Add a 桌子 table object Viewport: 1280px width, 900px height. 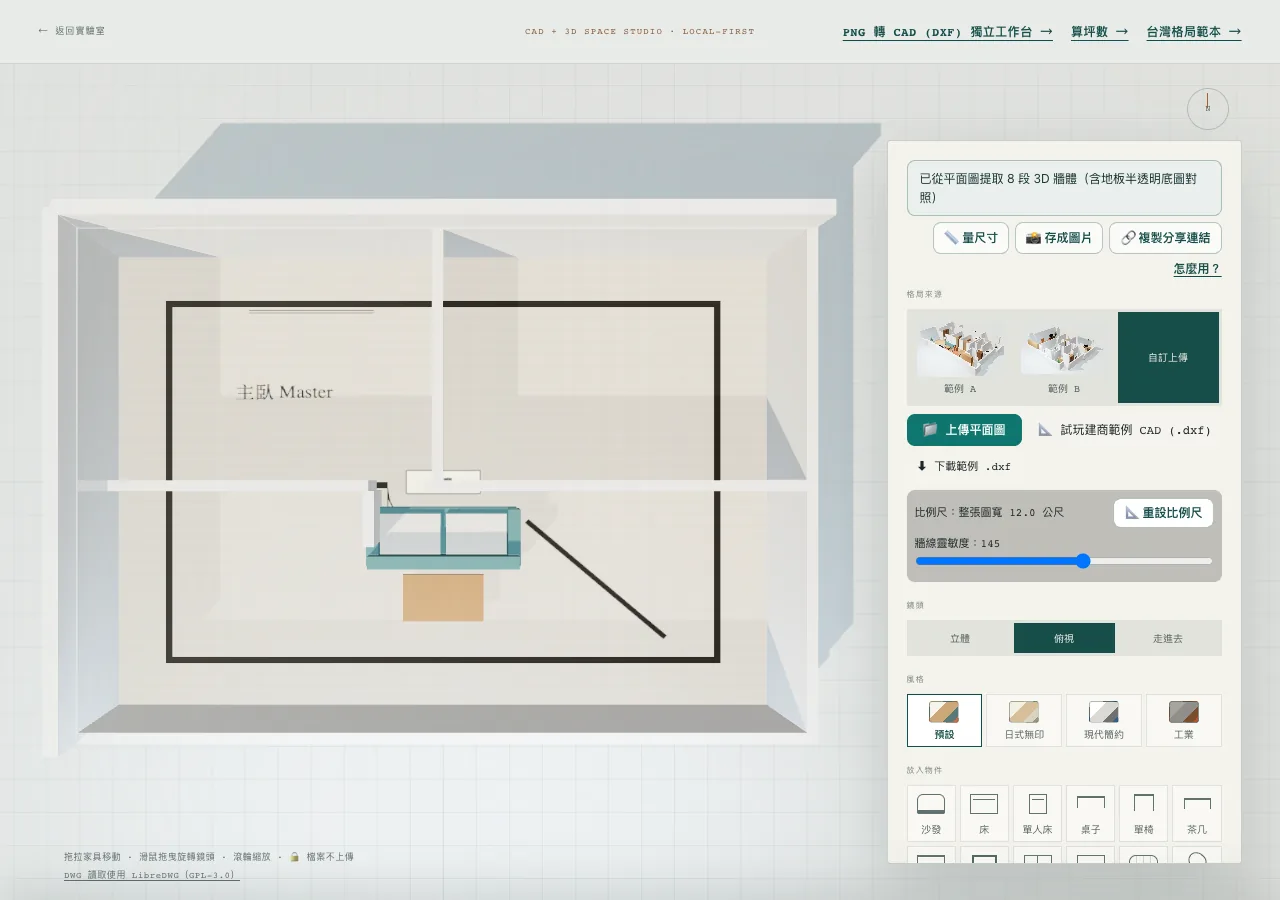[x=1091, y=813]
